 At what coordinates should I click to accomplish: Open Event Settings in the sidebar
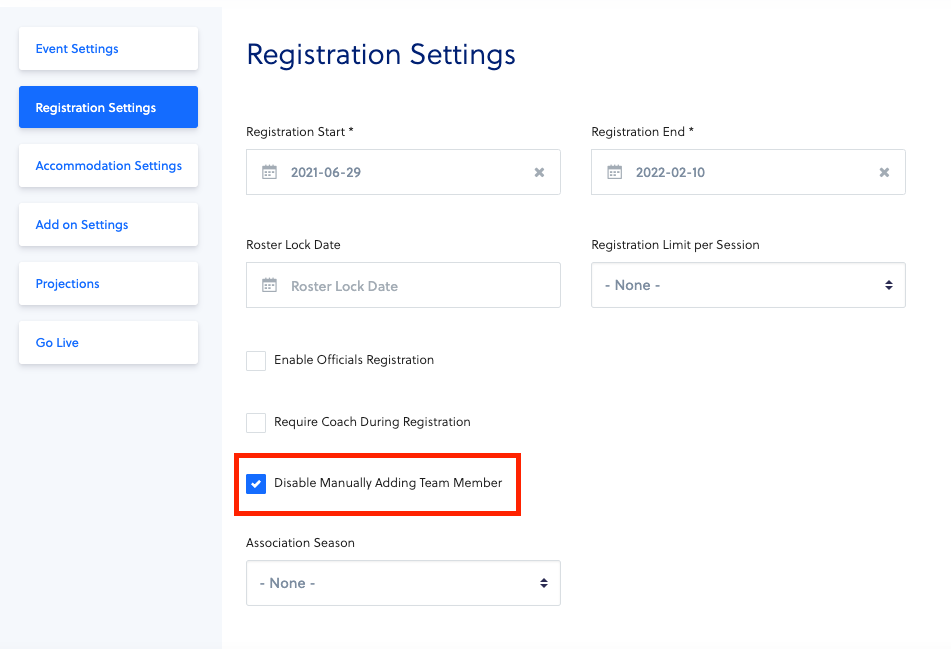point(109,49)
